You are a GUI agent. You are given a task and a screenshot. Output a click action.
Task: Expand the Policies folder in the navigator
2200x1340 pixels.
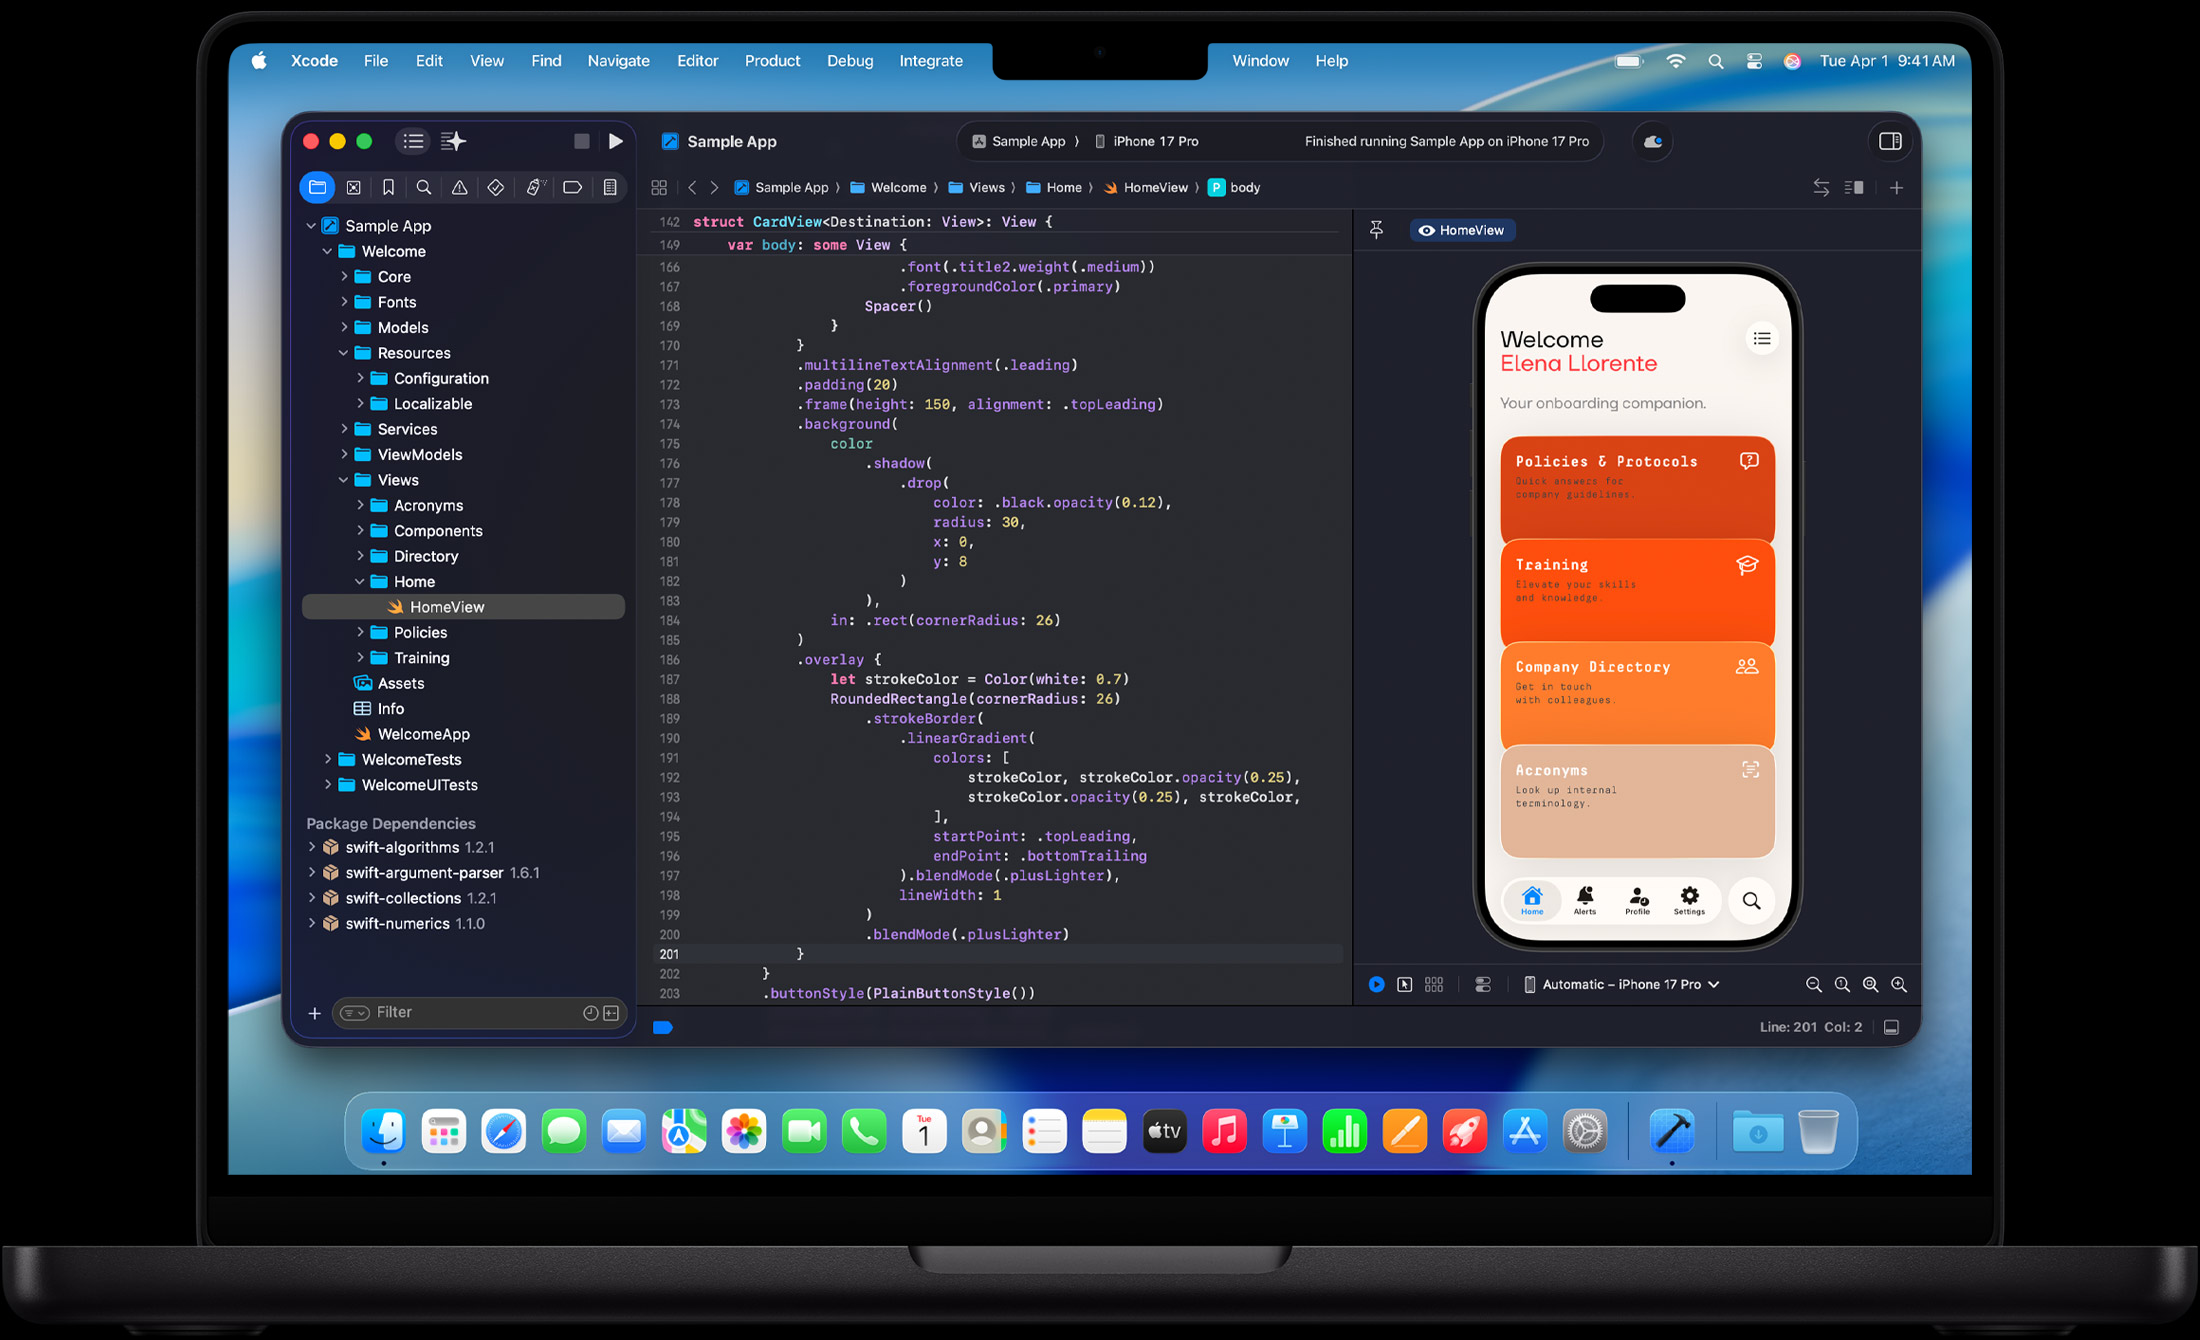(x=363, y=632)
